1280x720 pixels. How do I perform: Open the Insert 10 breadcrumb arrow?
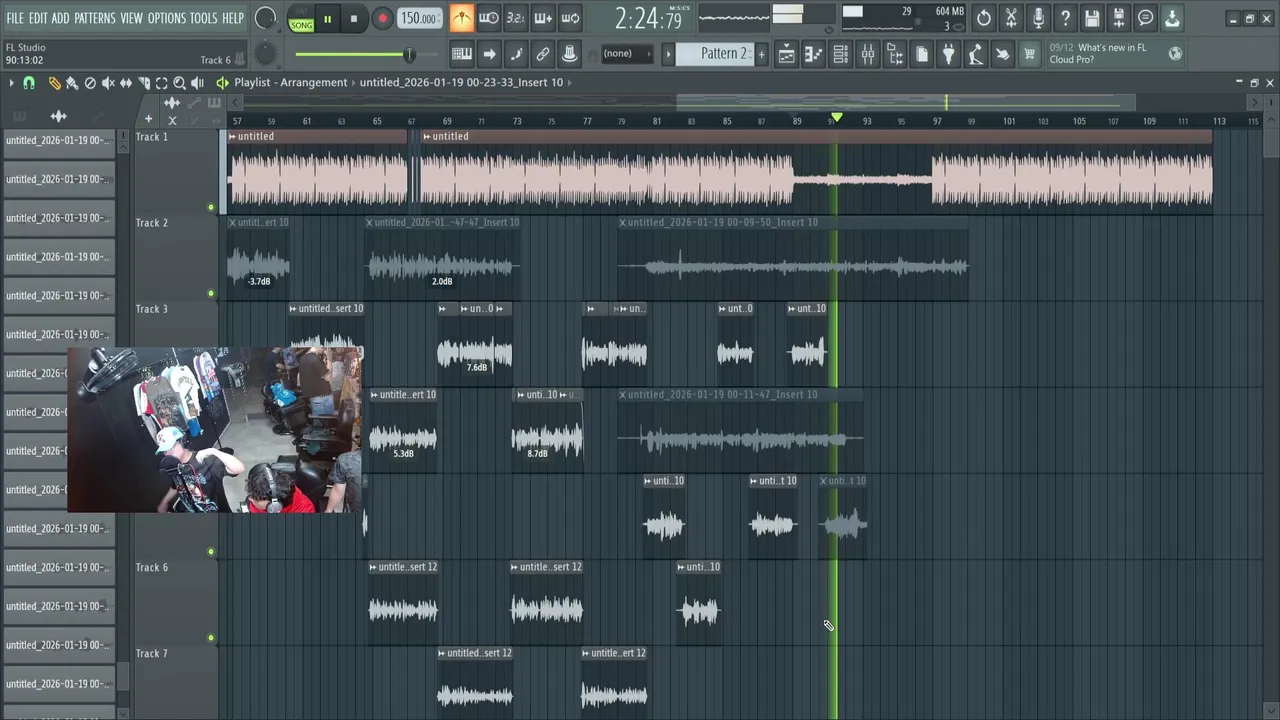[x=572, y=82]
